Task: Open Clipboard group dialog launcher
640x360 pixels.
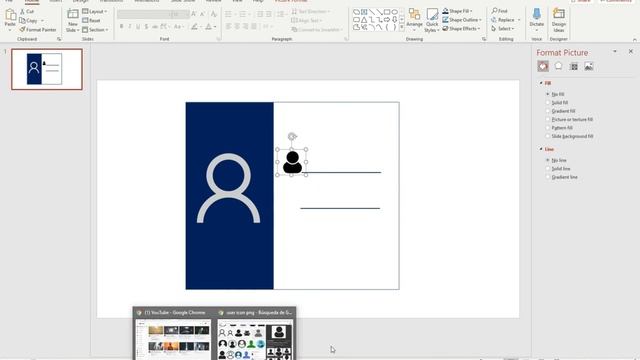Action: 59,39
